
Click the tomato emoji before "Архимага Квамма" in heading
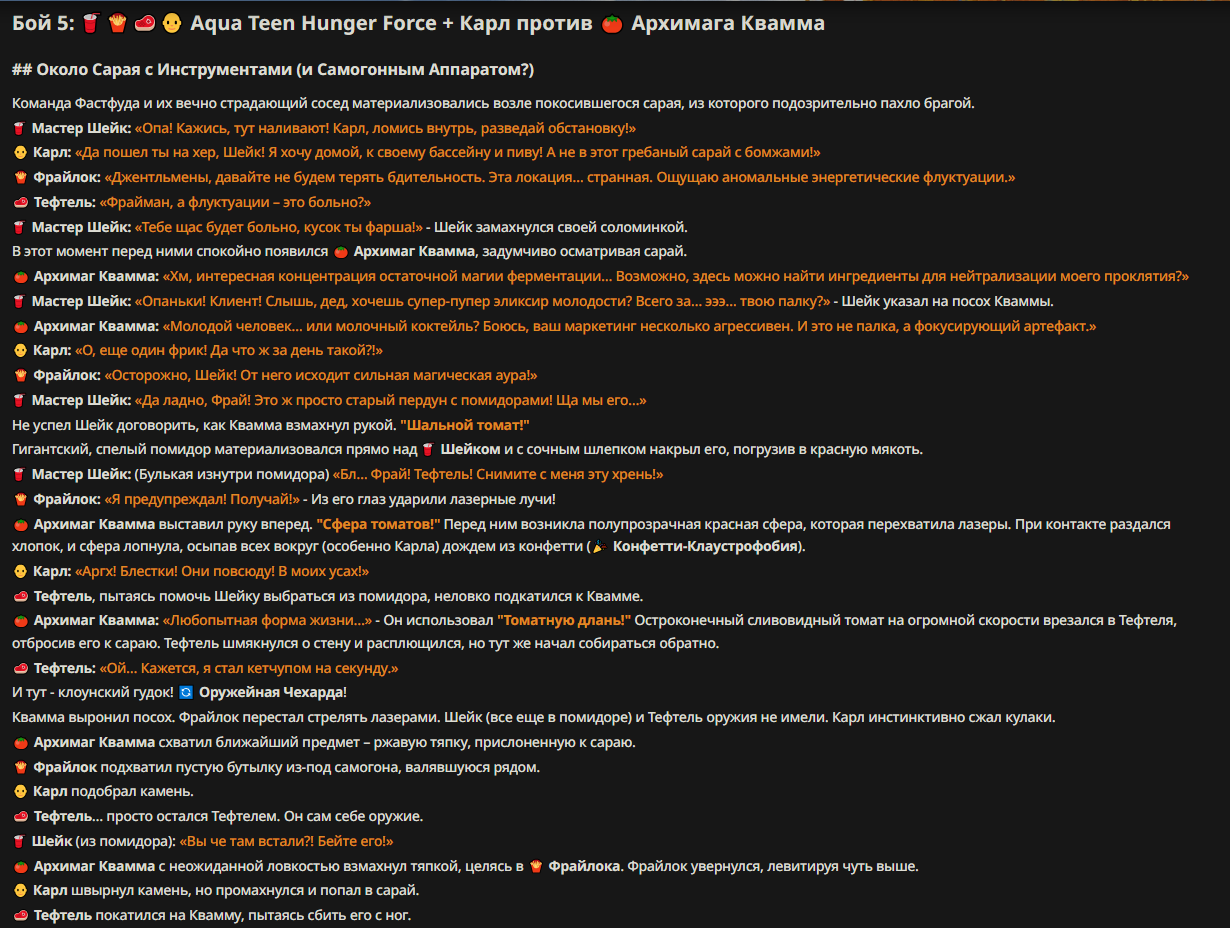tap(612, 24)
